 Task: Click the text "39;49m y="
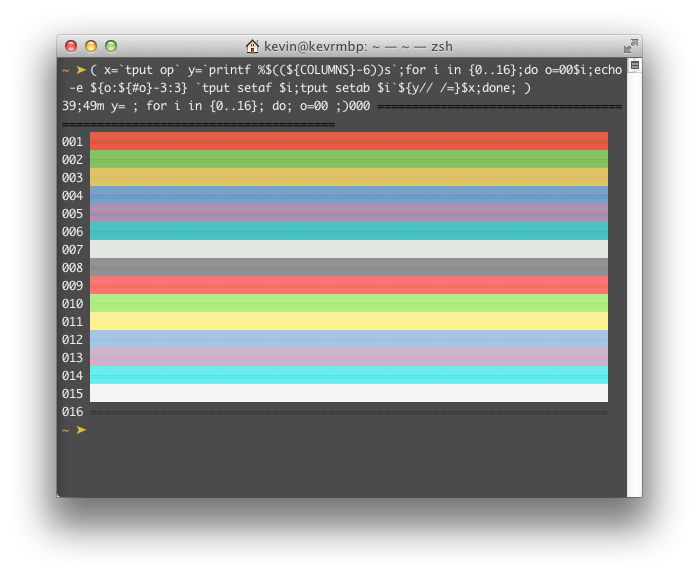(94, 106)
